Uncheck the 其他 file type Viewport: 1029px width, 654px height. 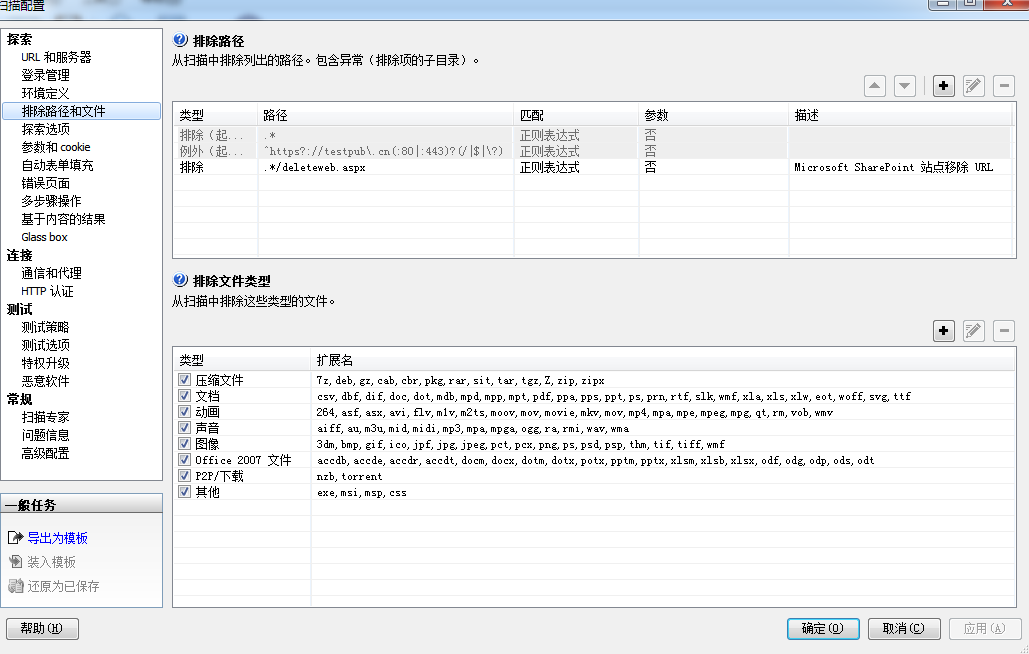pyautogui.click(x=184, y=492)
